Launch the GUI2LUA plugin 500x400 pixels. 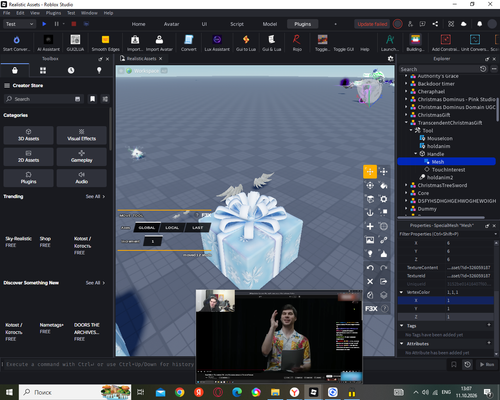pos(75,43)
